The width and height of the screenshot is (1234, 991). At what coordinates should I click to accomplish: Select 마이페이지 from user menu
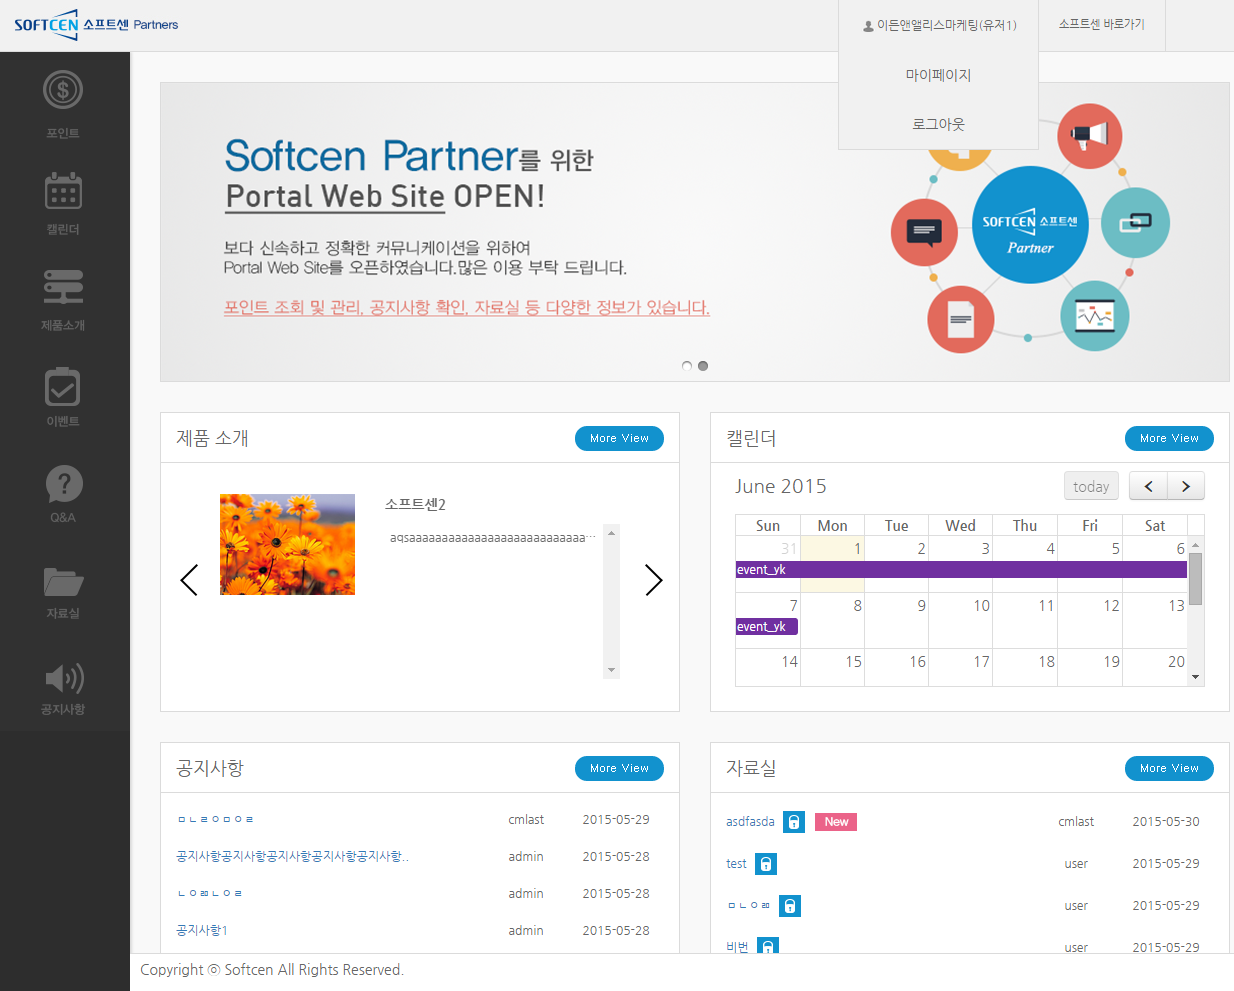tap(938, 75)
